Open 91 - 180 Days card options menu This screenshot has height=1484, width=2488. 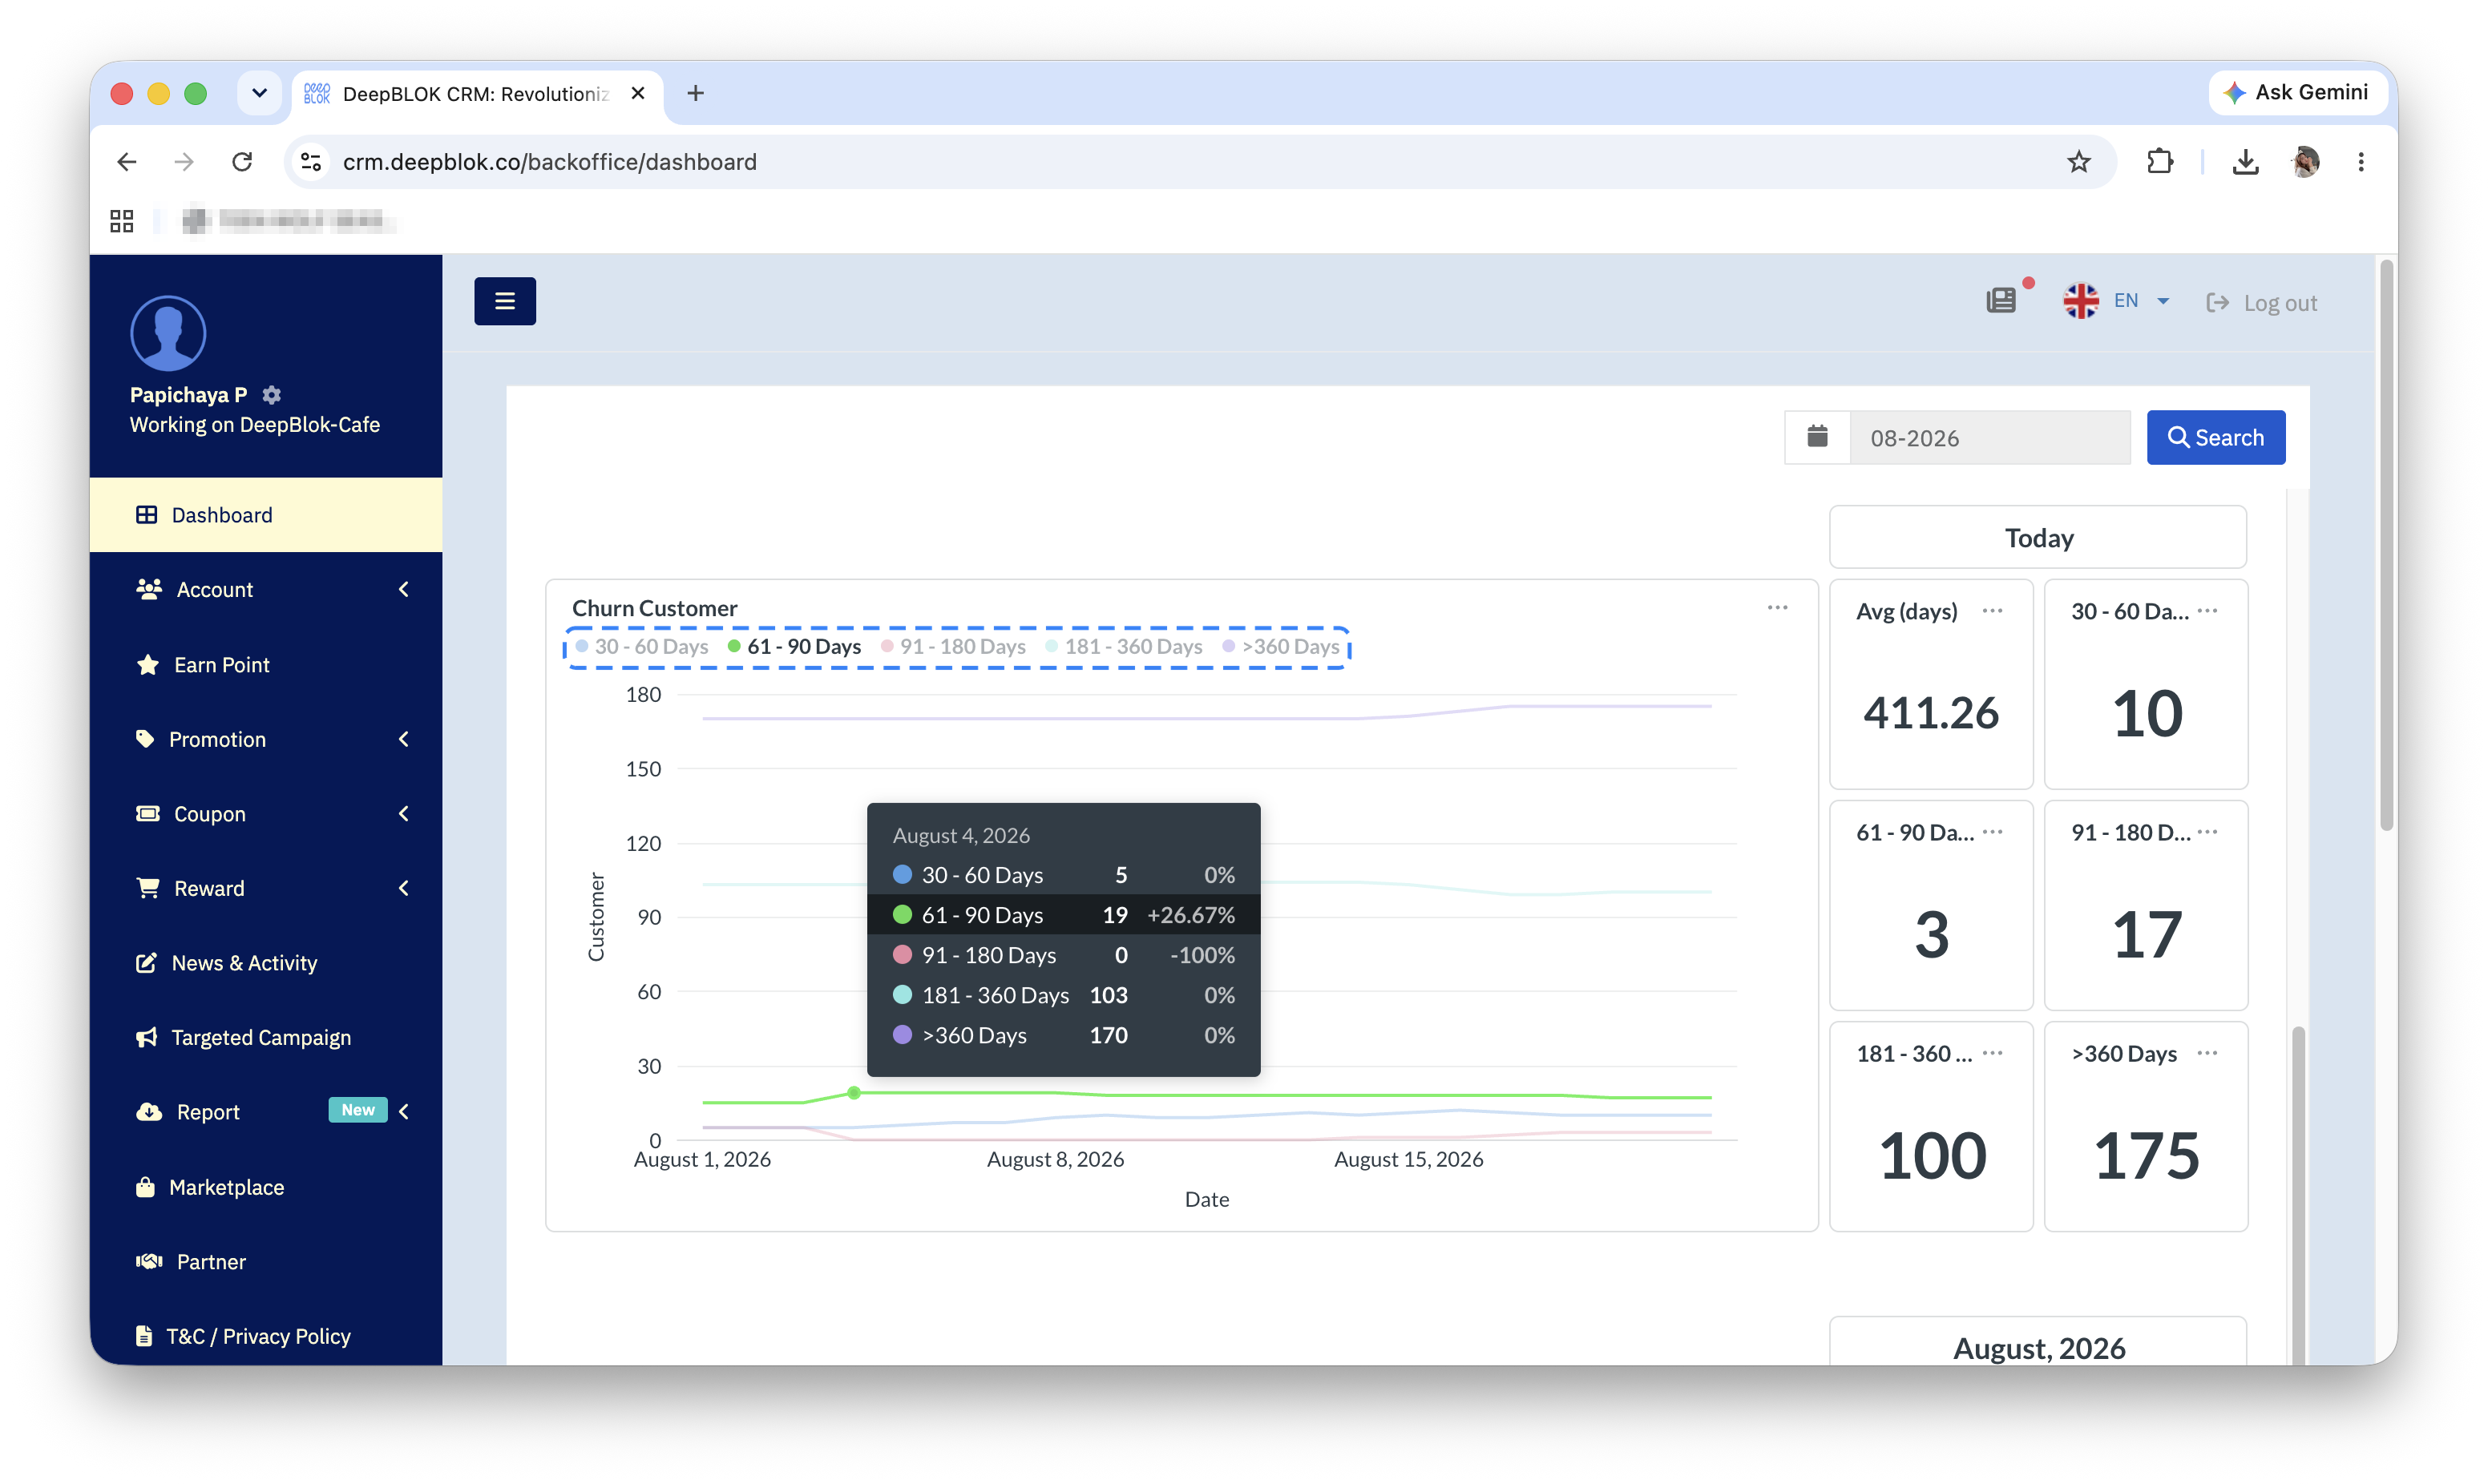coord(2207,832)
